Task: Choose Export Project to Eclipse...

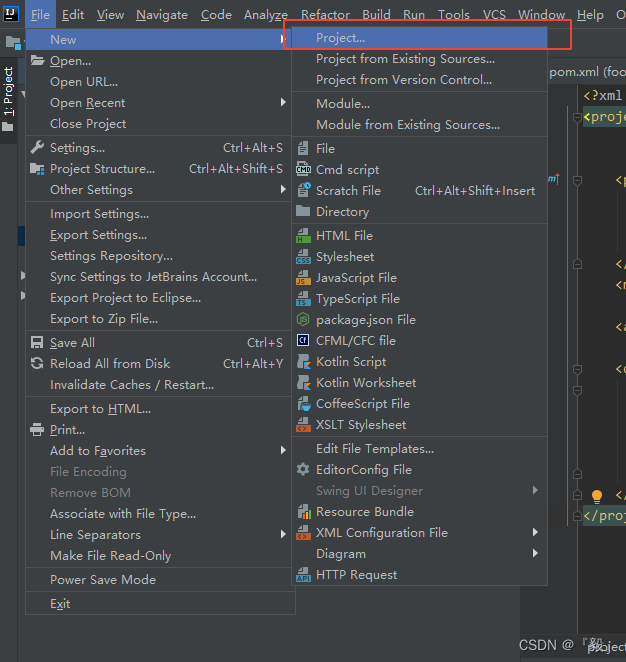Action: tap(158, 298)
